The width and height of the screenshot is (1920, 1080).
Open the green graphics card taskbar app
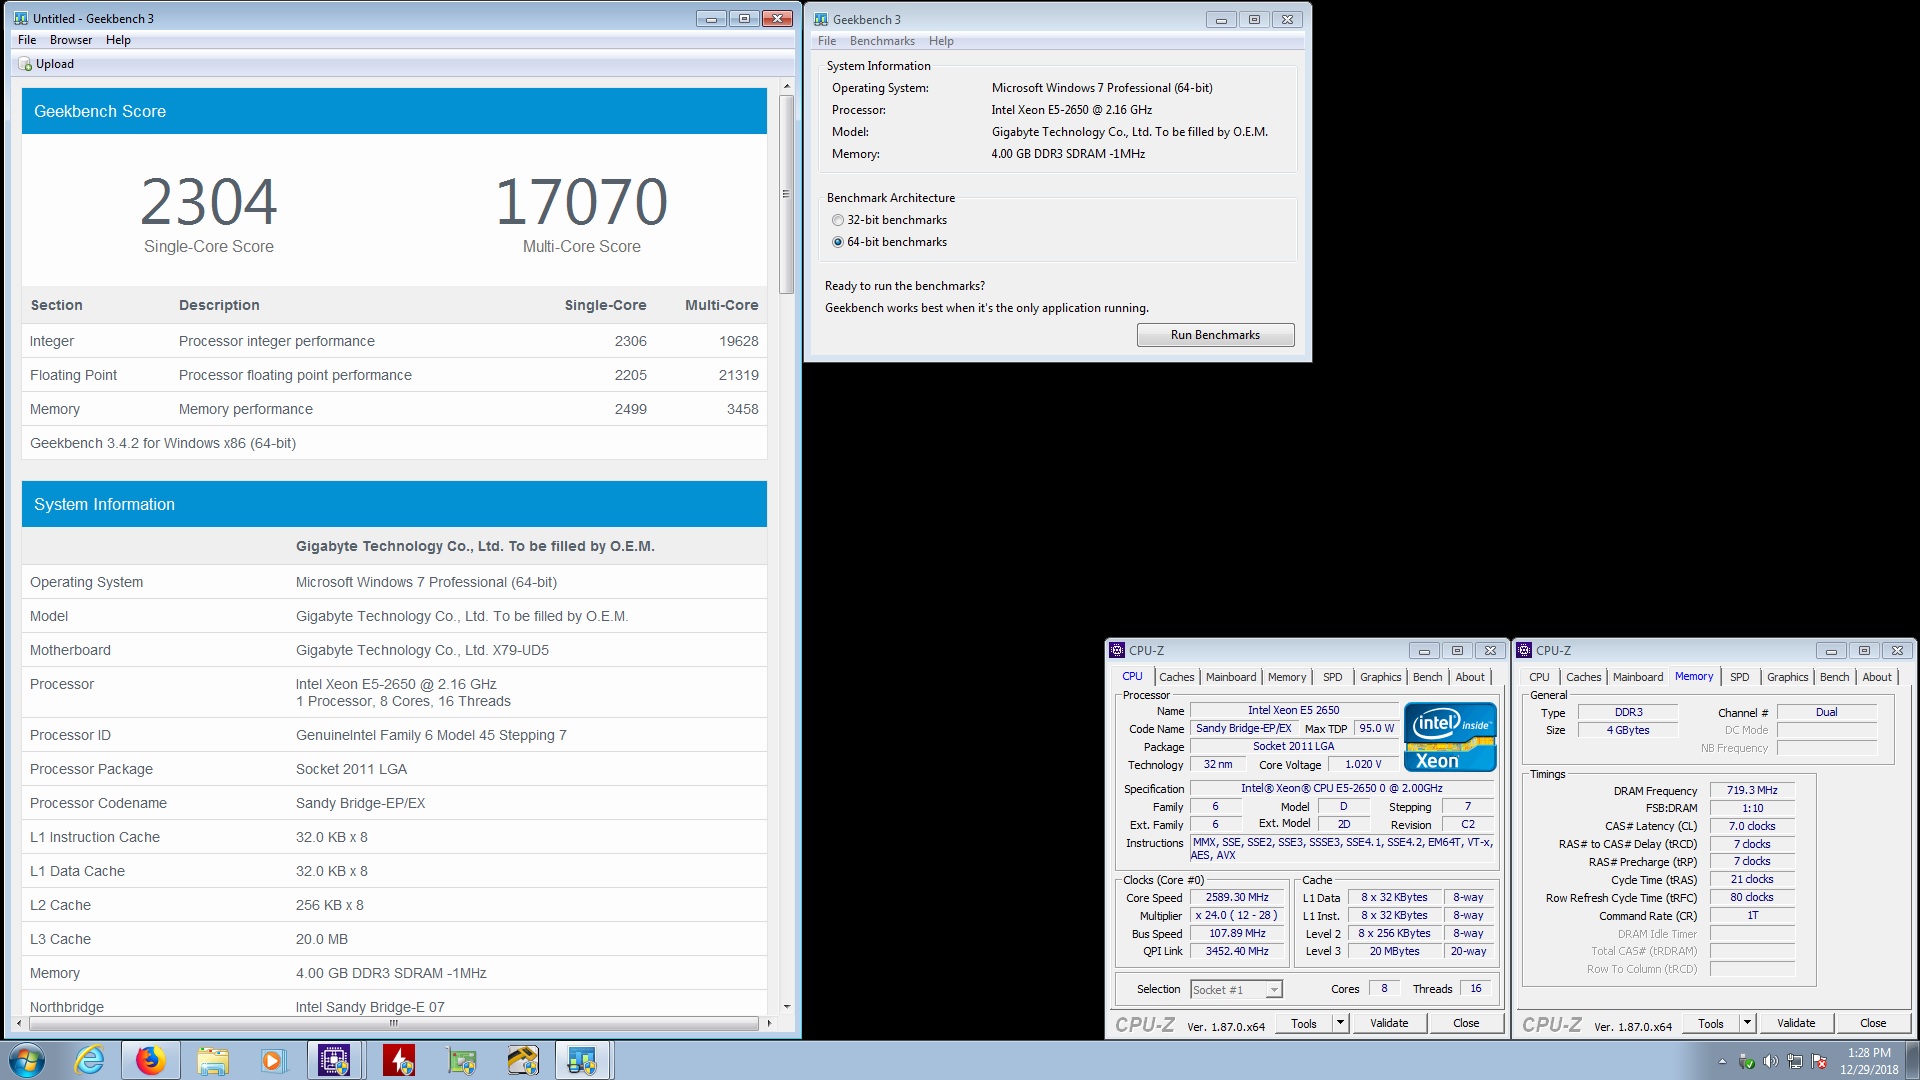pos(461,1060)
